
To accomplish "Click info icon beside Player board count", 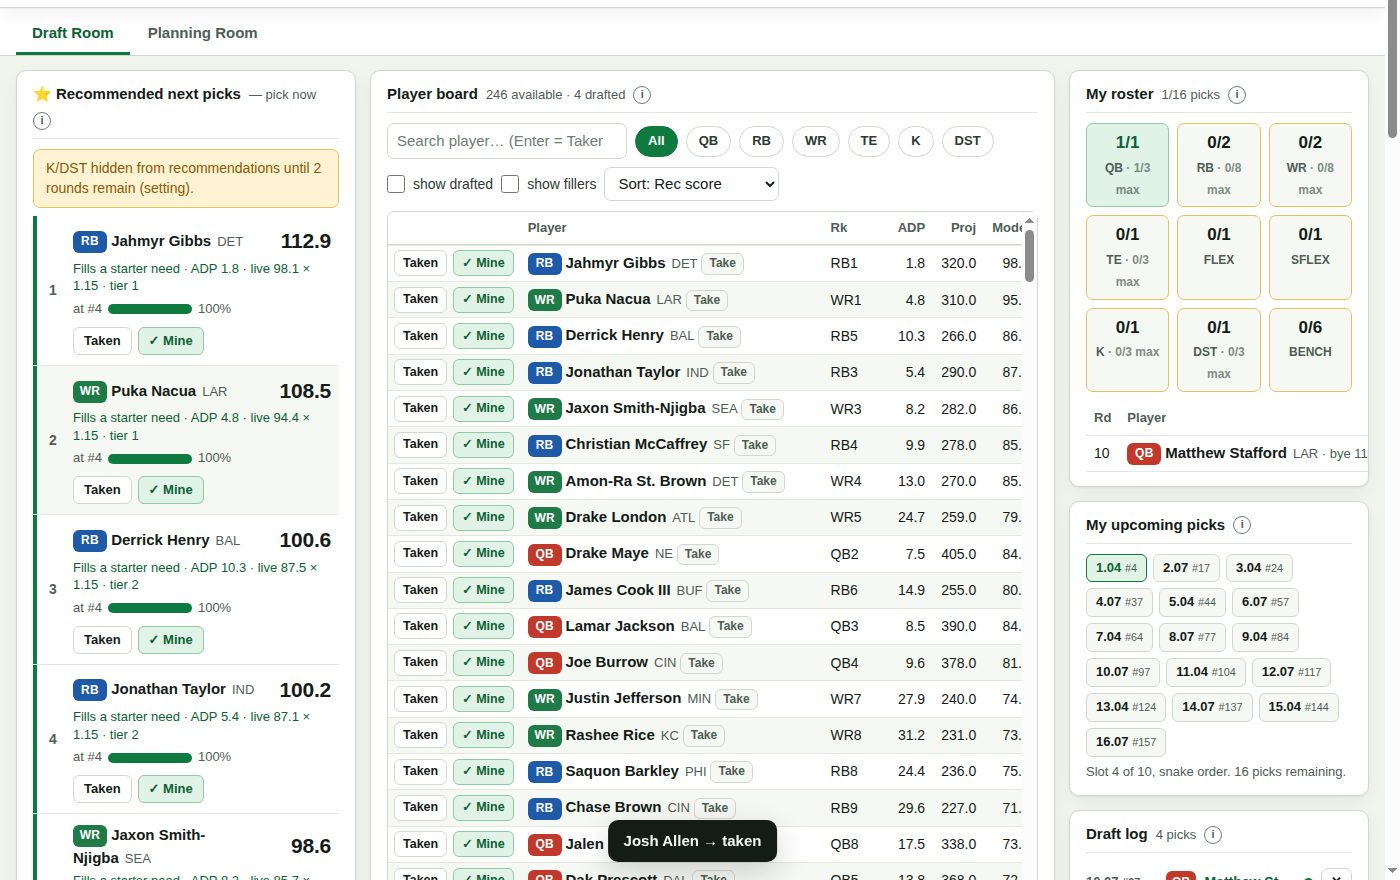I will 642,95.
